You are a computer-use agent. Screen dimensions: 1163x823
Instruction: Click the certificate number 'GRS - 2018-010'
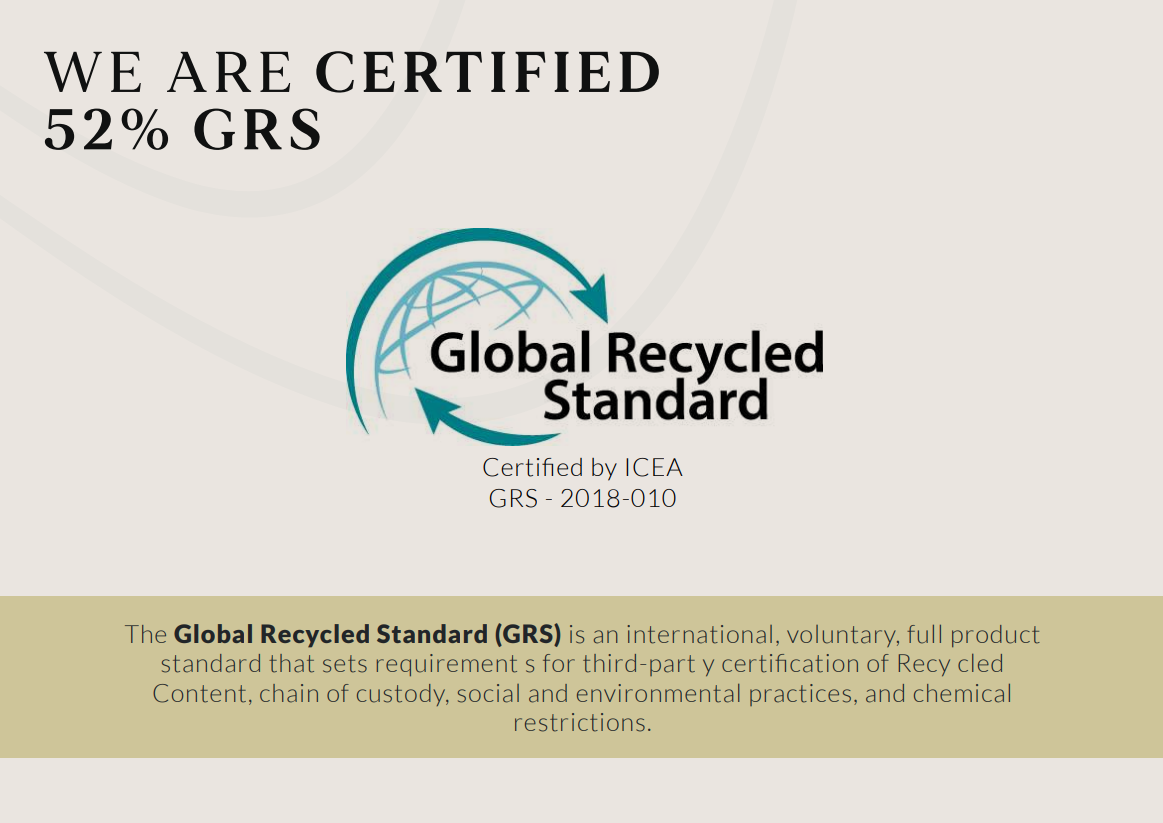pos(582,498)
